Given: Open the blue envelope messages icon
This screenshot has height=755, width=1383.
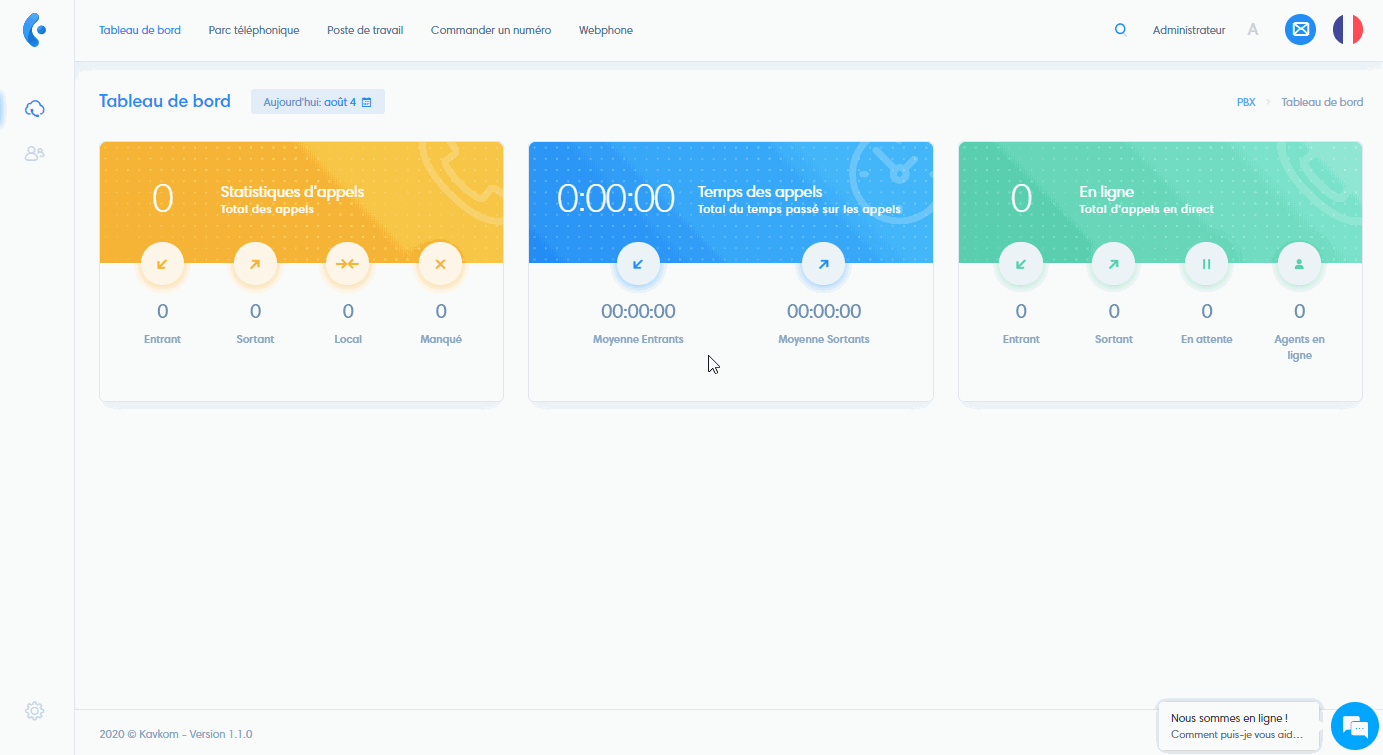Looking at the screenshot, I should pyautogui.click(x=1300, y=30).
